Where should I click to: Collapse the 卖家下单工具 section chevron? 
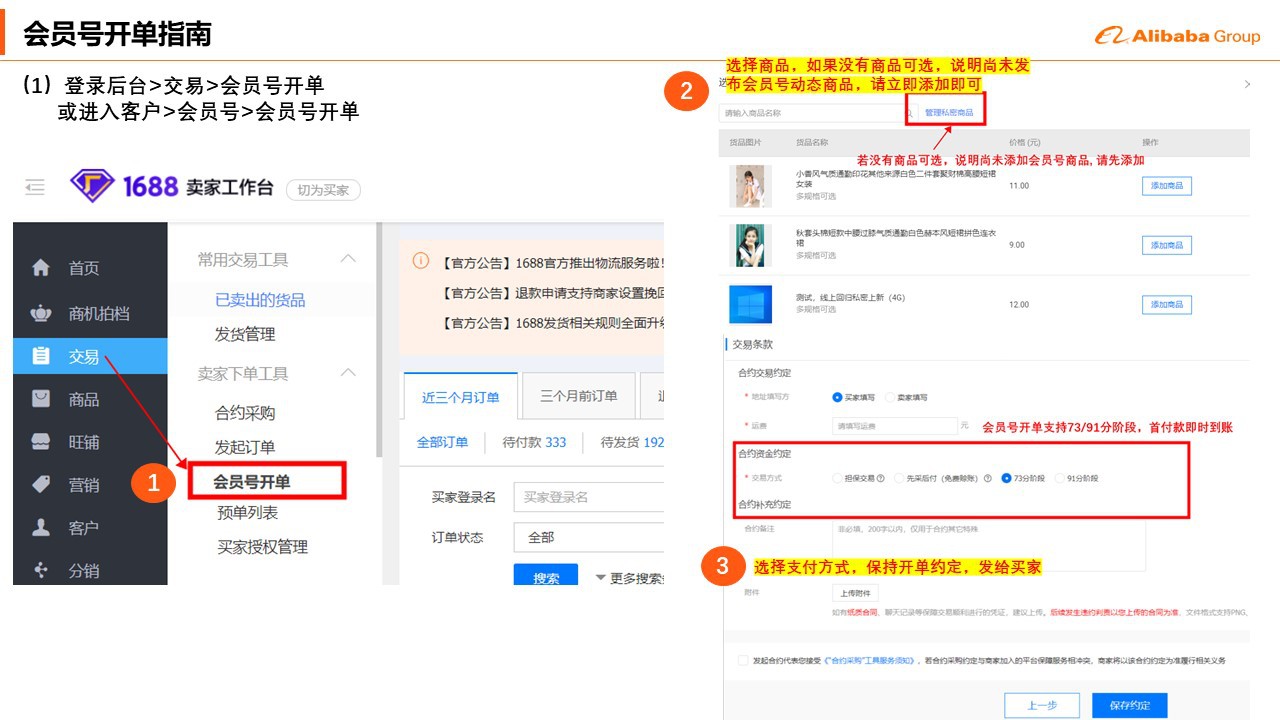[348, 373]
